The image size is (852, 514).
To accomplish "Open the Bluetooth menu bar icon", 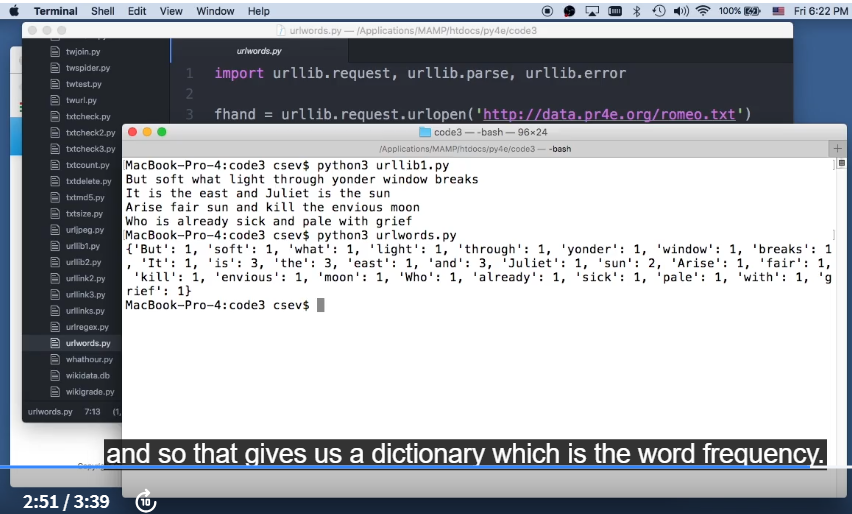I will coord(637,11).
